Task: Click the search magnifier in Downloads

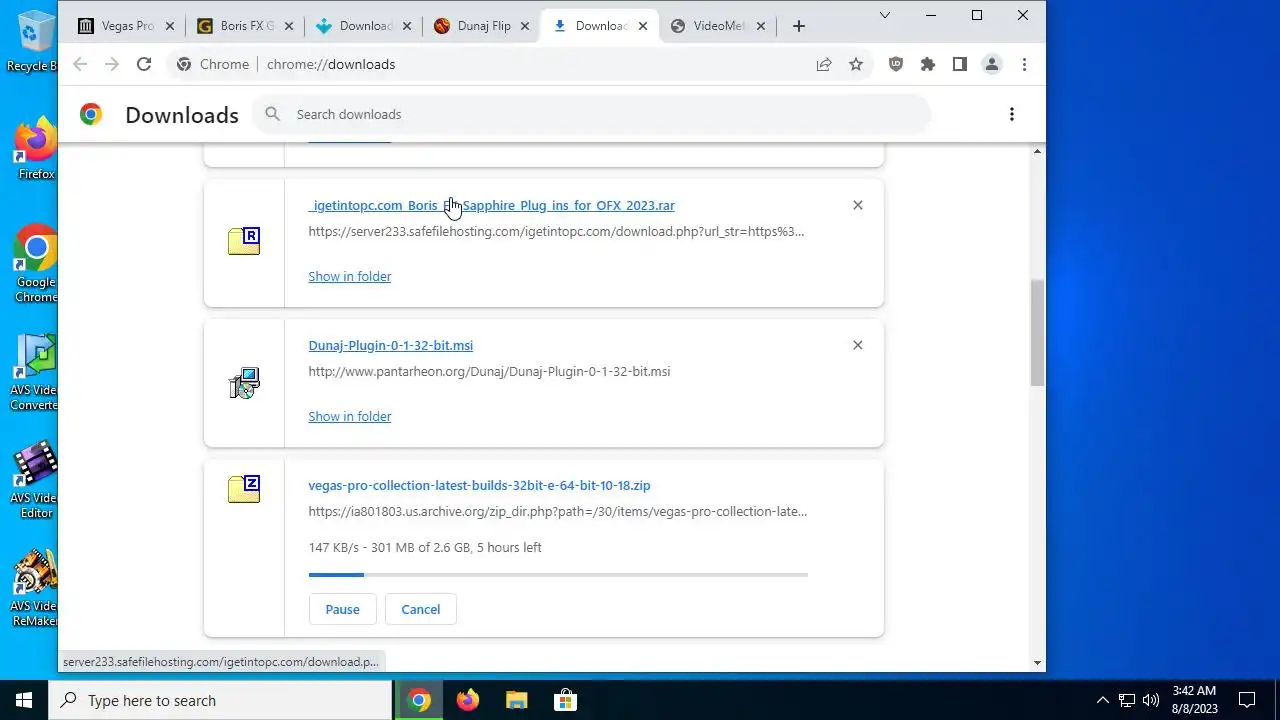Action: (x=272, y=114)
